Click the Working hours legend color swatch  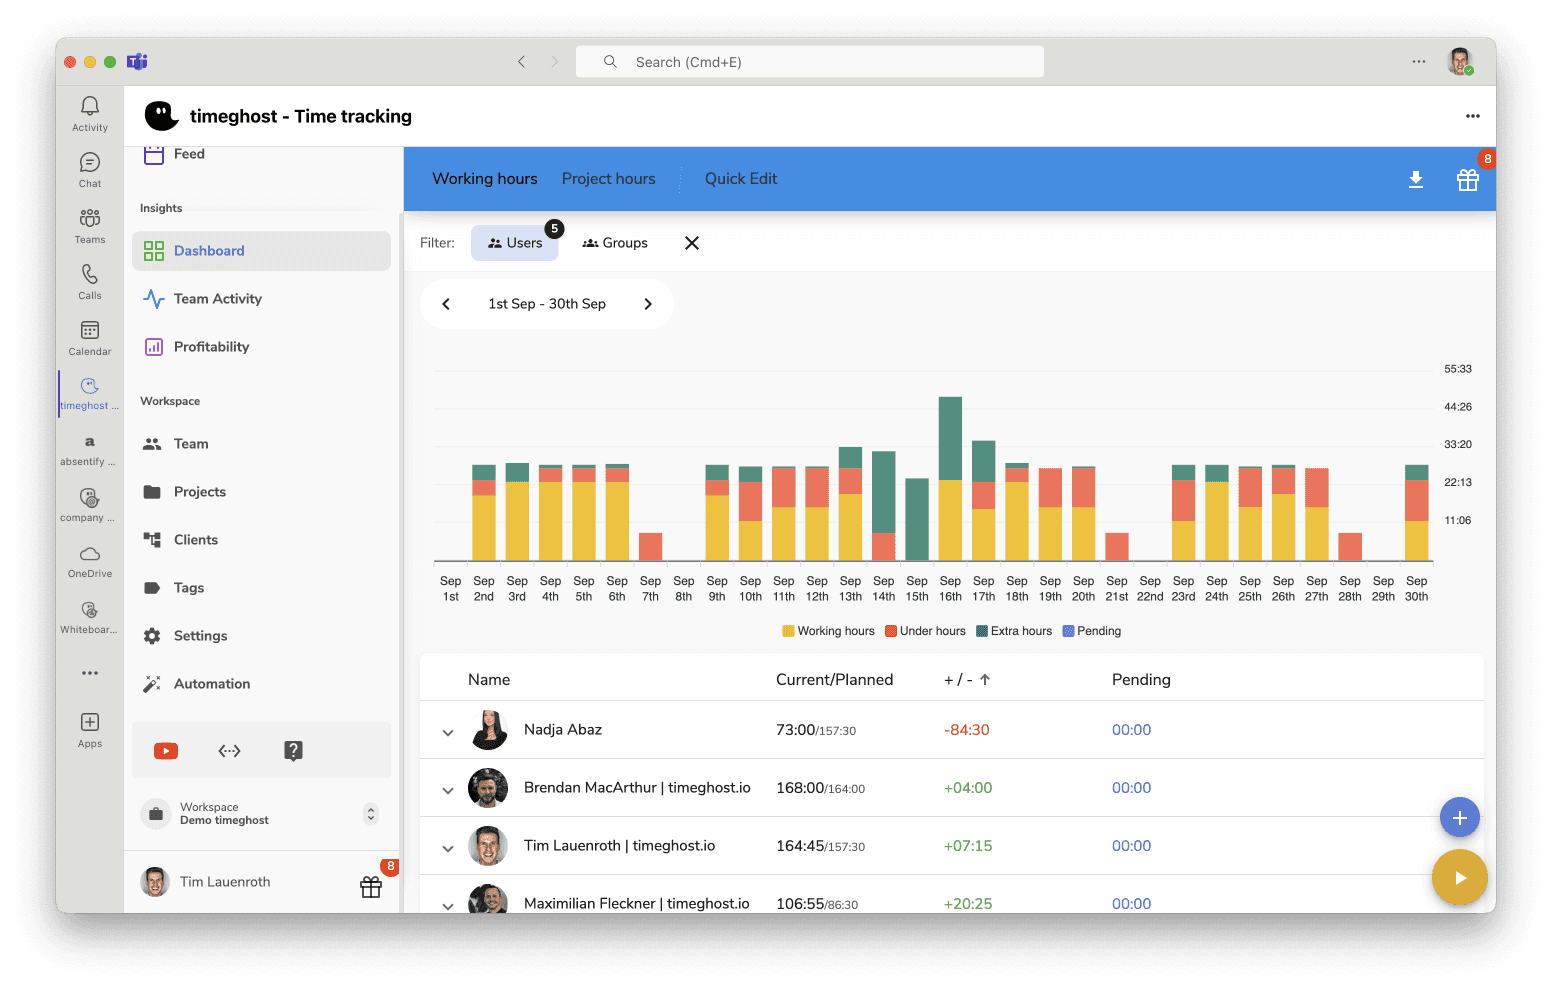(788, 631)
